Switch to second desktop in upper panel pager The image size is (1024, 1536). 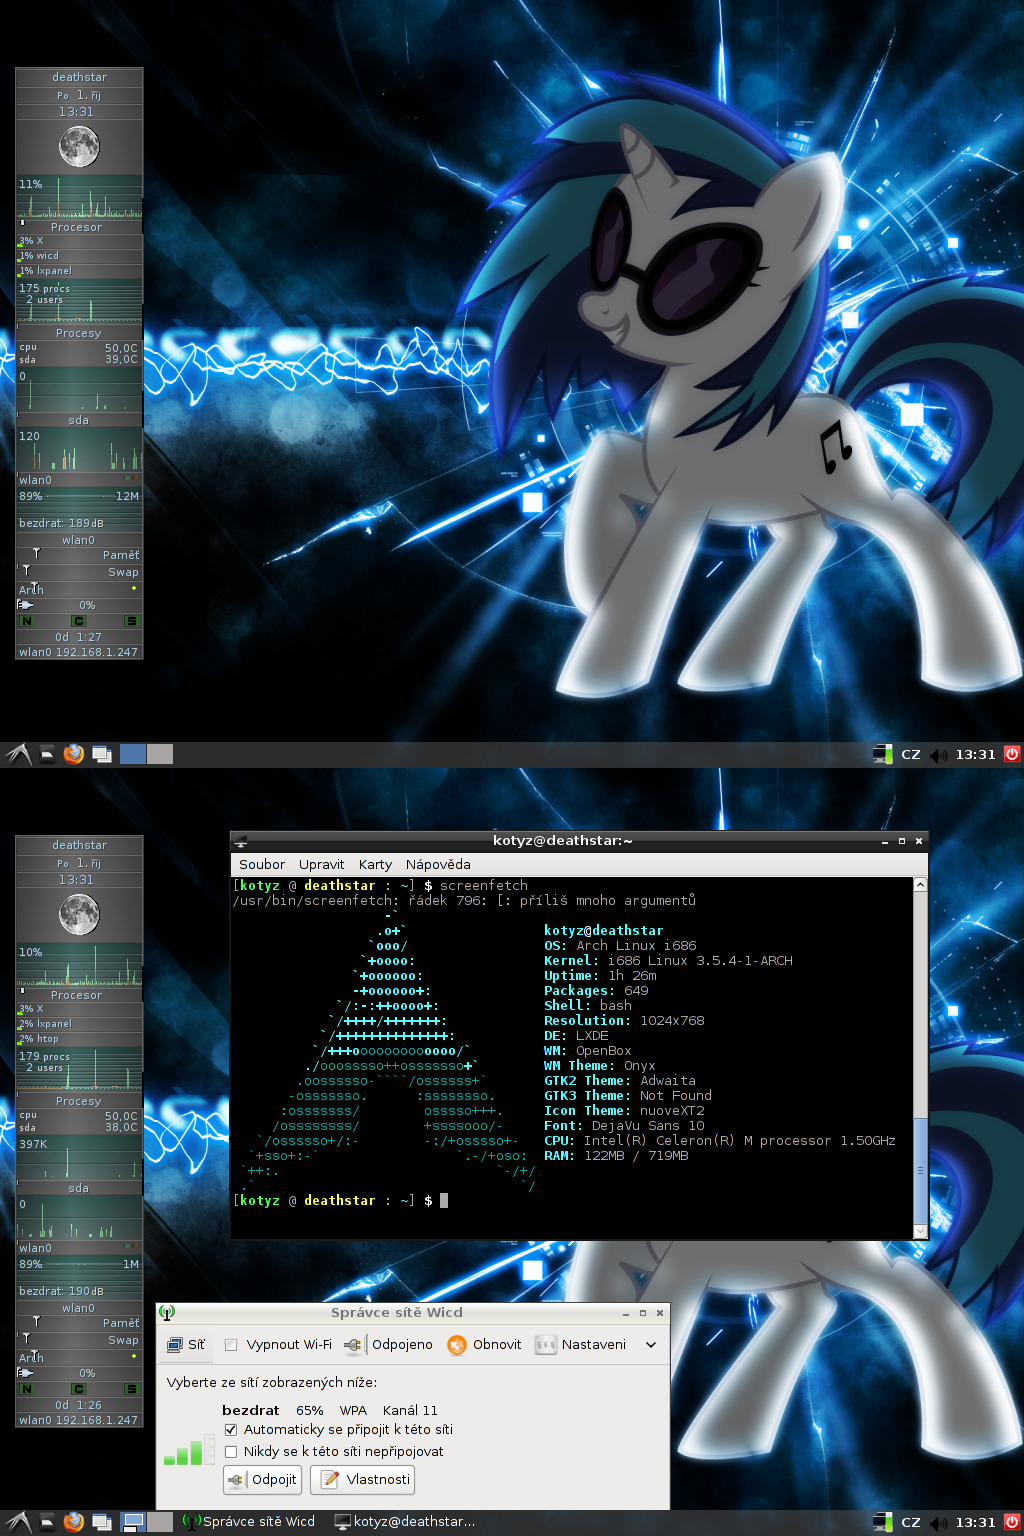pos(160,754)
